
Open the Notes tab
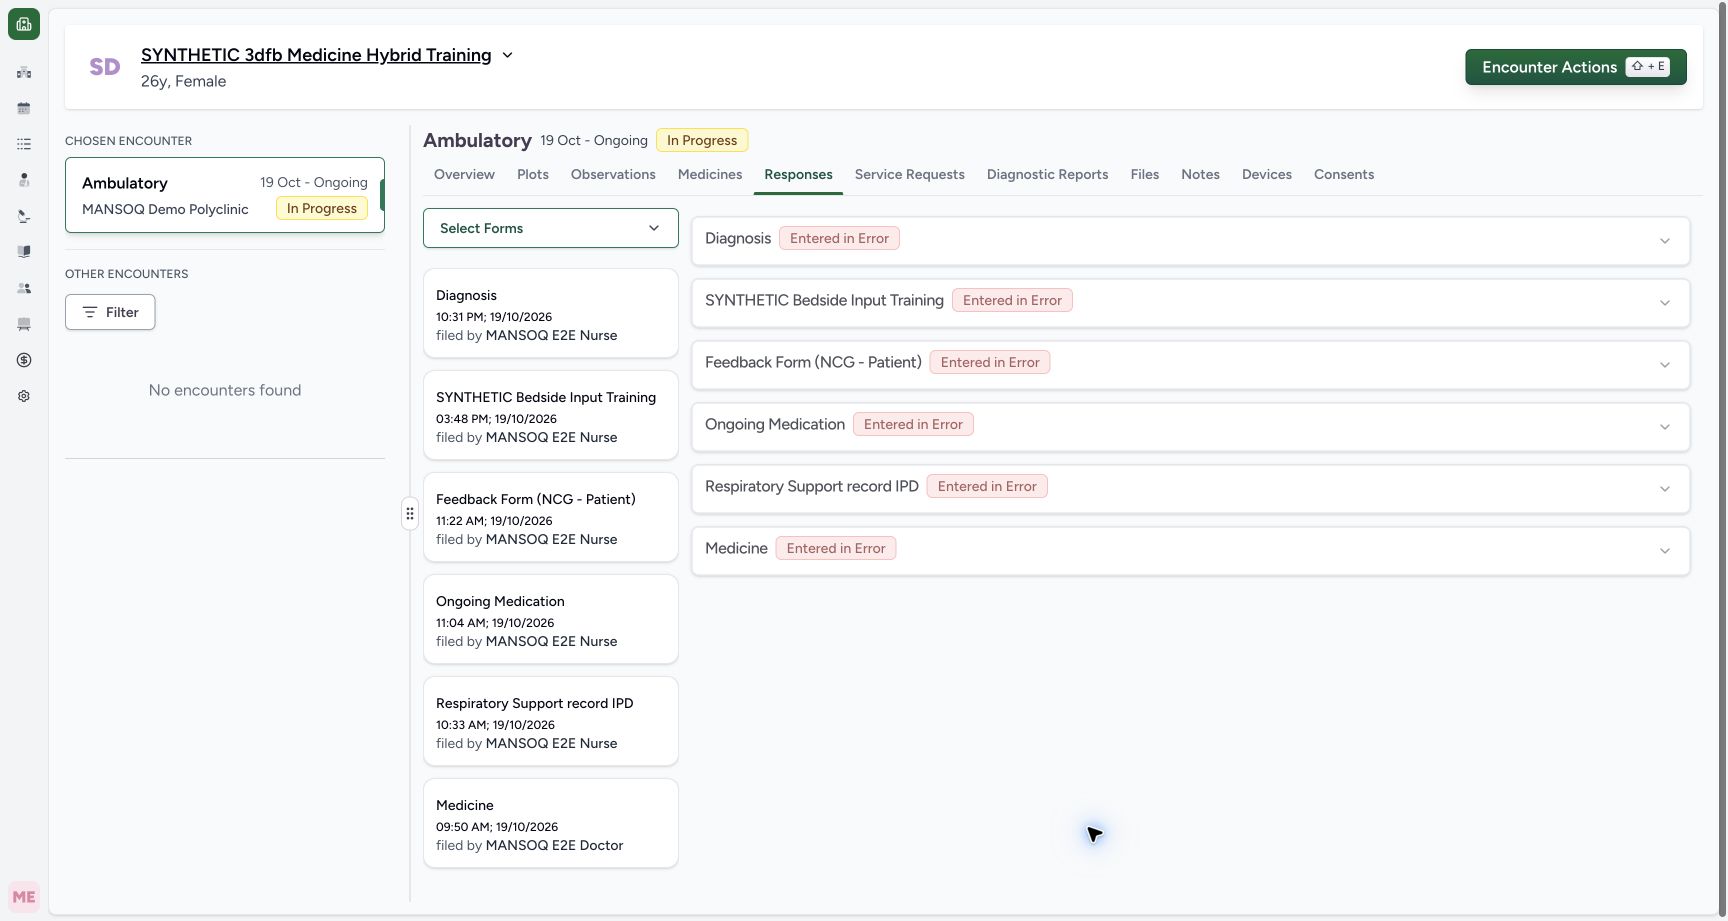1200,174
